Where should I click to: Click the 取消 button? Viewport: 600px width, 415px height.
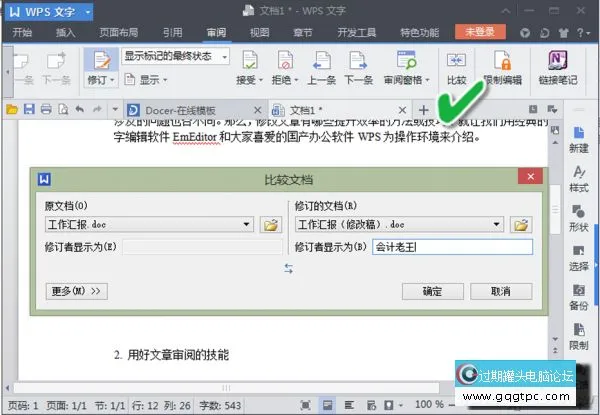[501, 291]
